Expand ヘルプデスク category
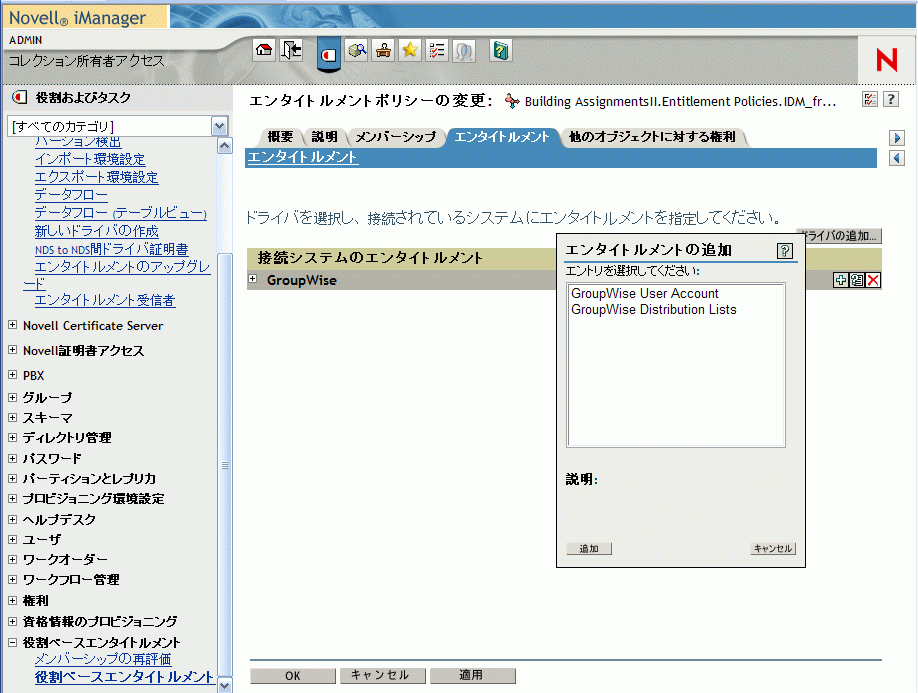This screenshot has width=918, height=693. click(x=12, y=519)
